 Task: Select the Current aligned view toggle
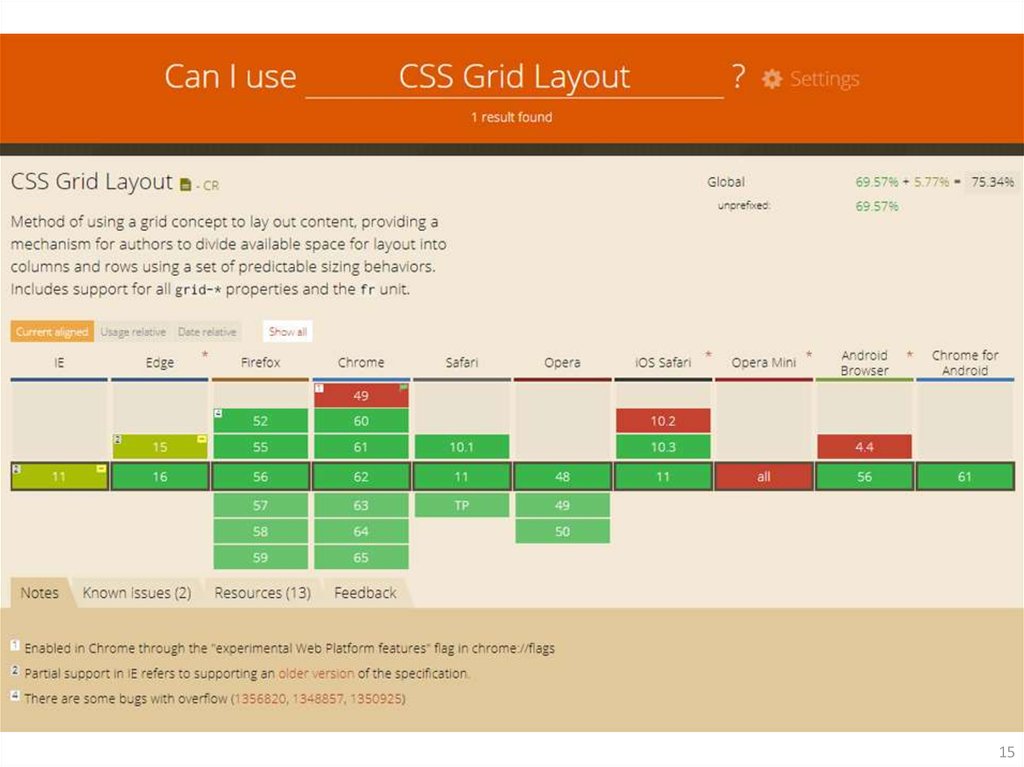[x=52, y=332]
